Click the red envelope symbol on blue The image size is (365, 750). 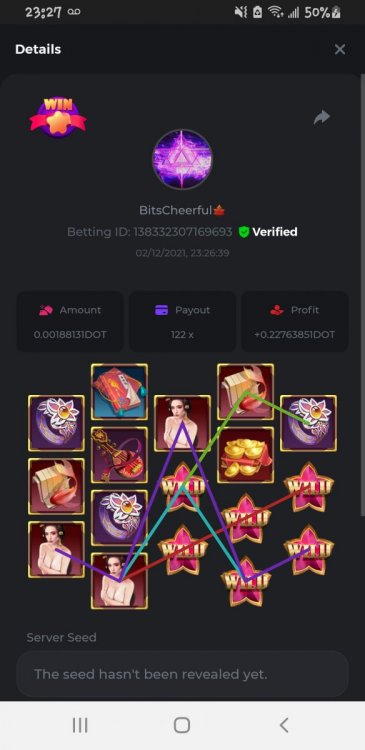(119, 392)
